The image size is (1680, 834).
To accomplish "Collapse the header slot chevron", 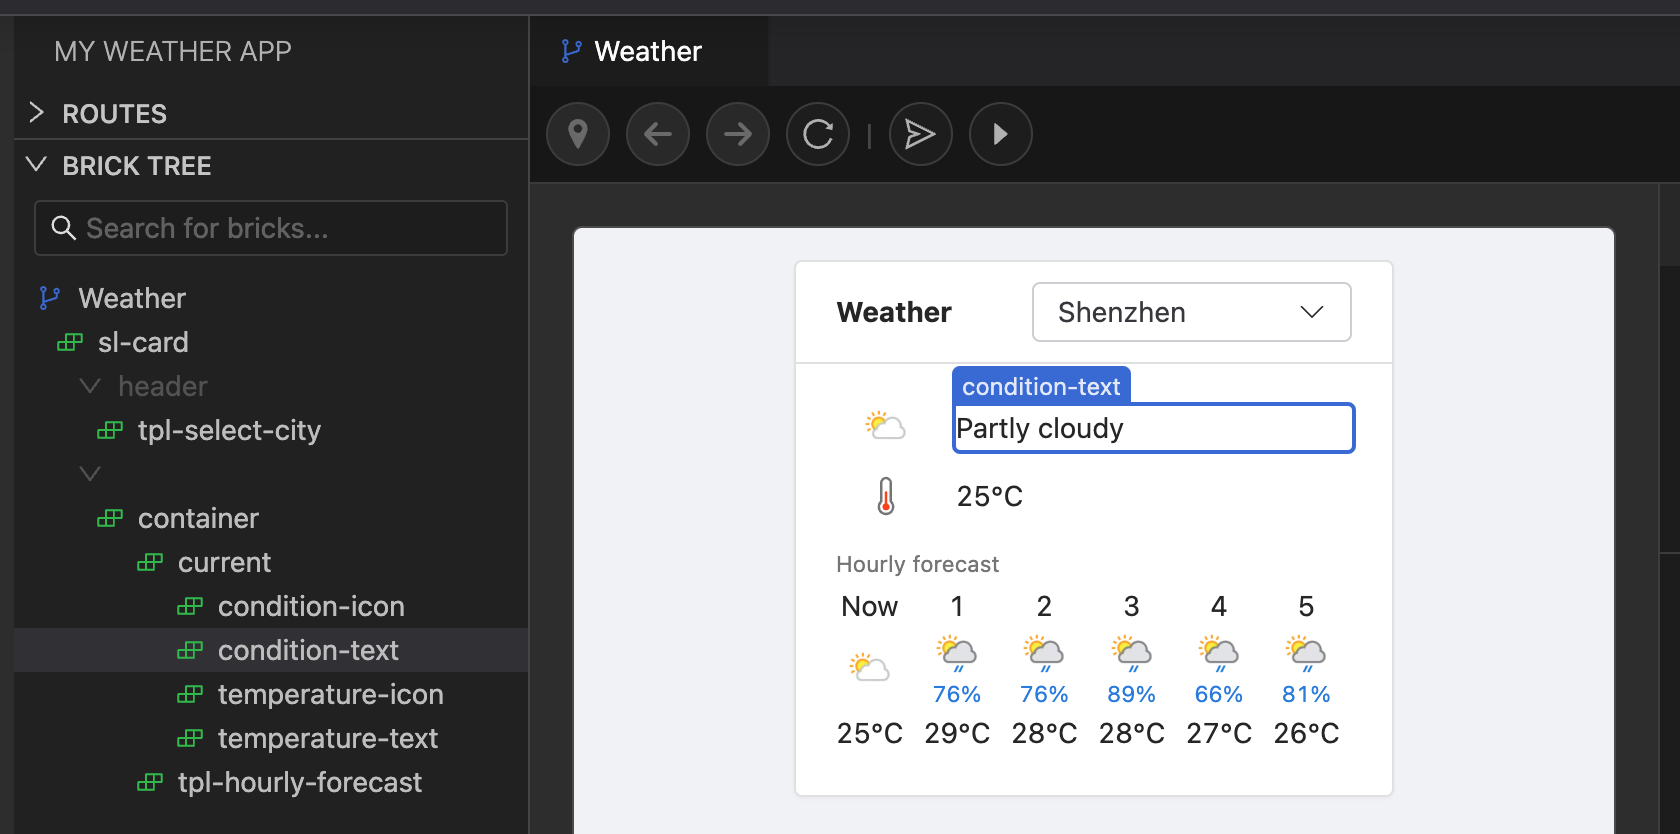I will 90,386.
